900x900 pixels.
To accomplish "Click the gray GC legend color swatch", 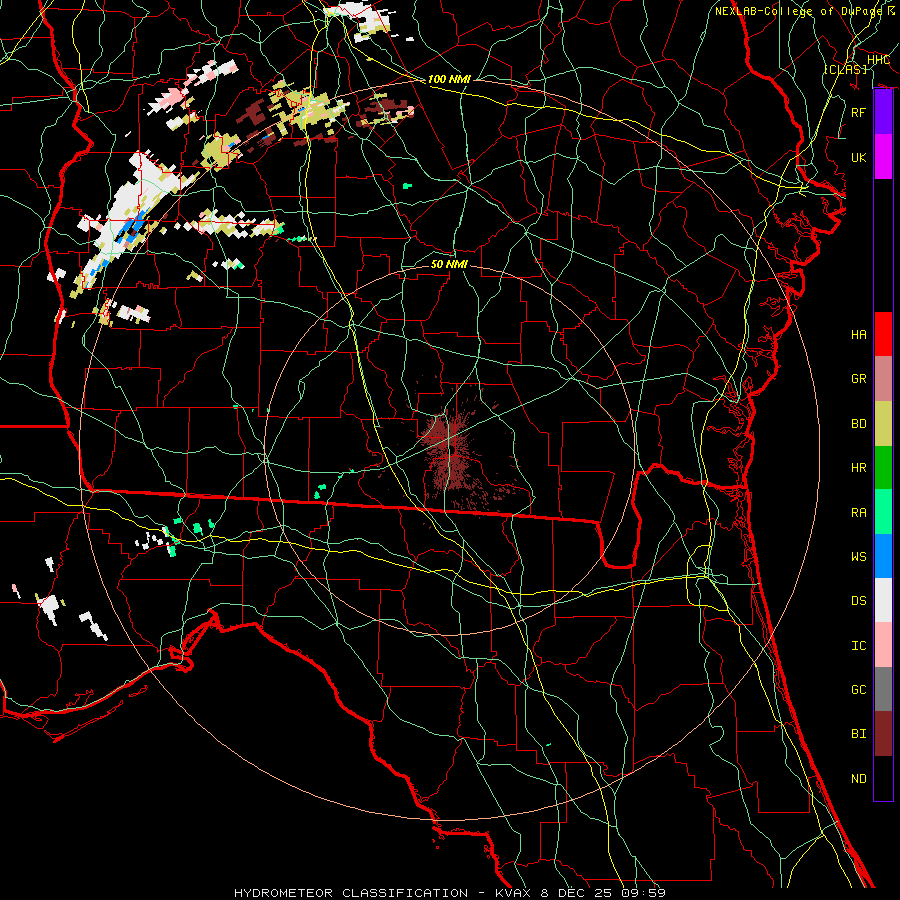I will tap(883, 689).
